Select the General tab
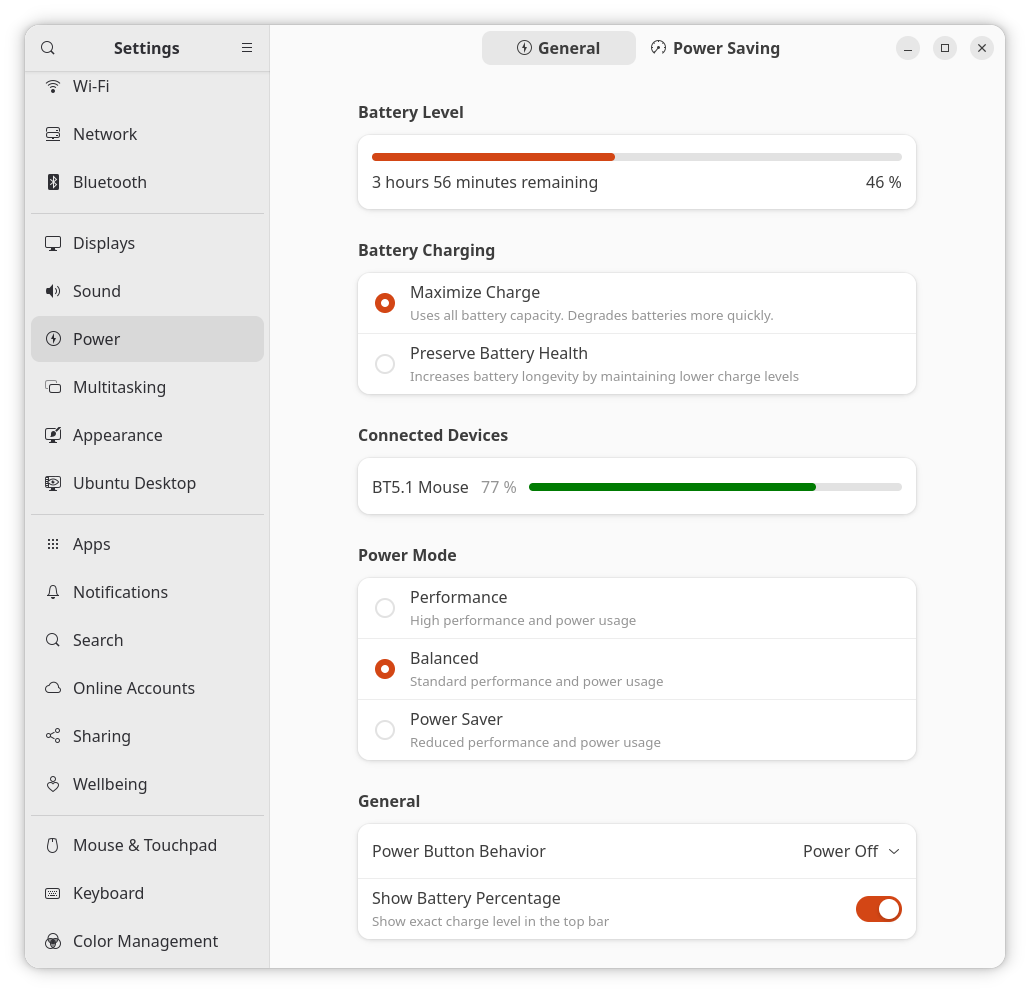This screenshot has height=993, width=1030. pos(558,48)
